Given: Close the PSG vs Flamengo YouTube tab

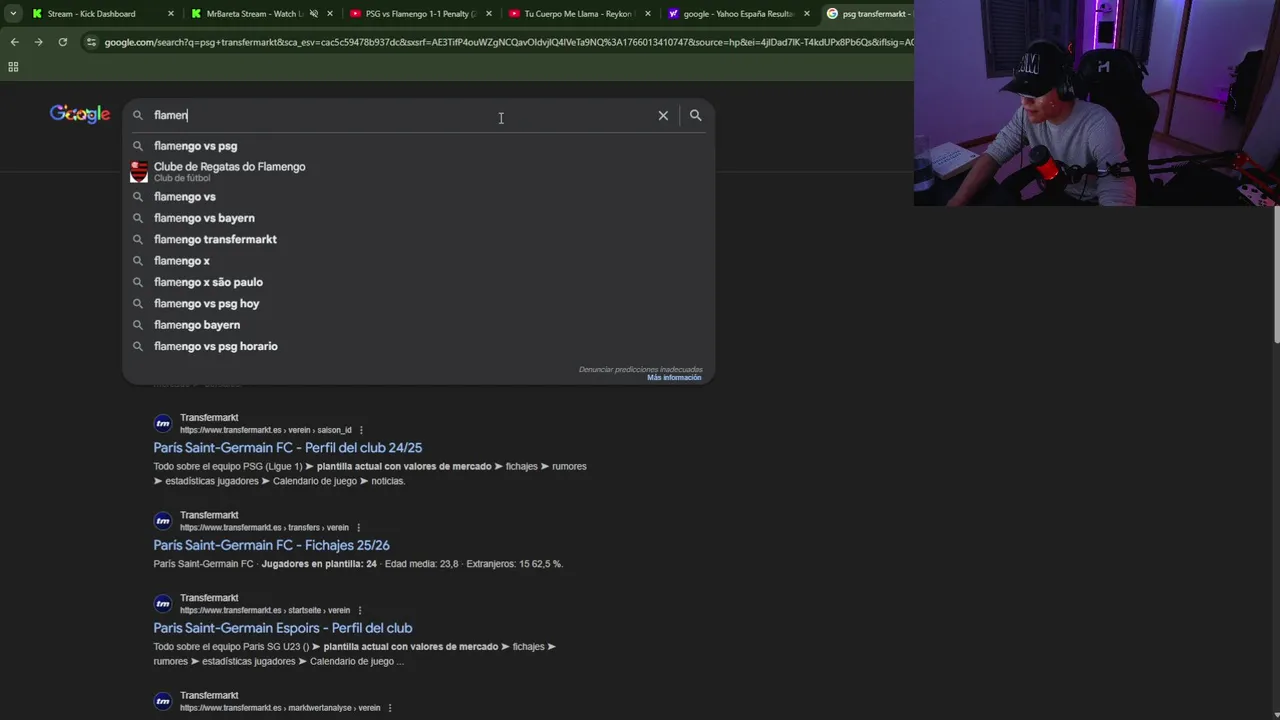Looking at the screenshot, I should pyautogui.click(x=489, y=14).
